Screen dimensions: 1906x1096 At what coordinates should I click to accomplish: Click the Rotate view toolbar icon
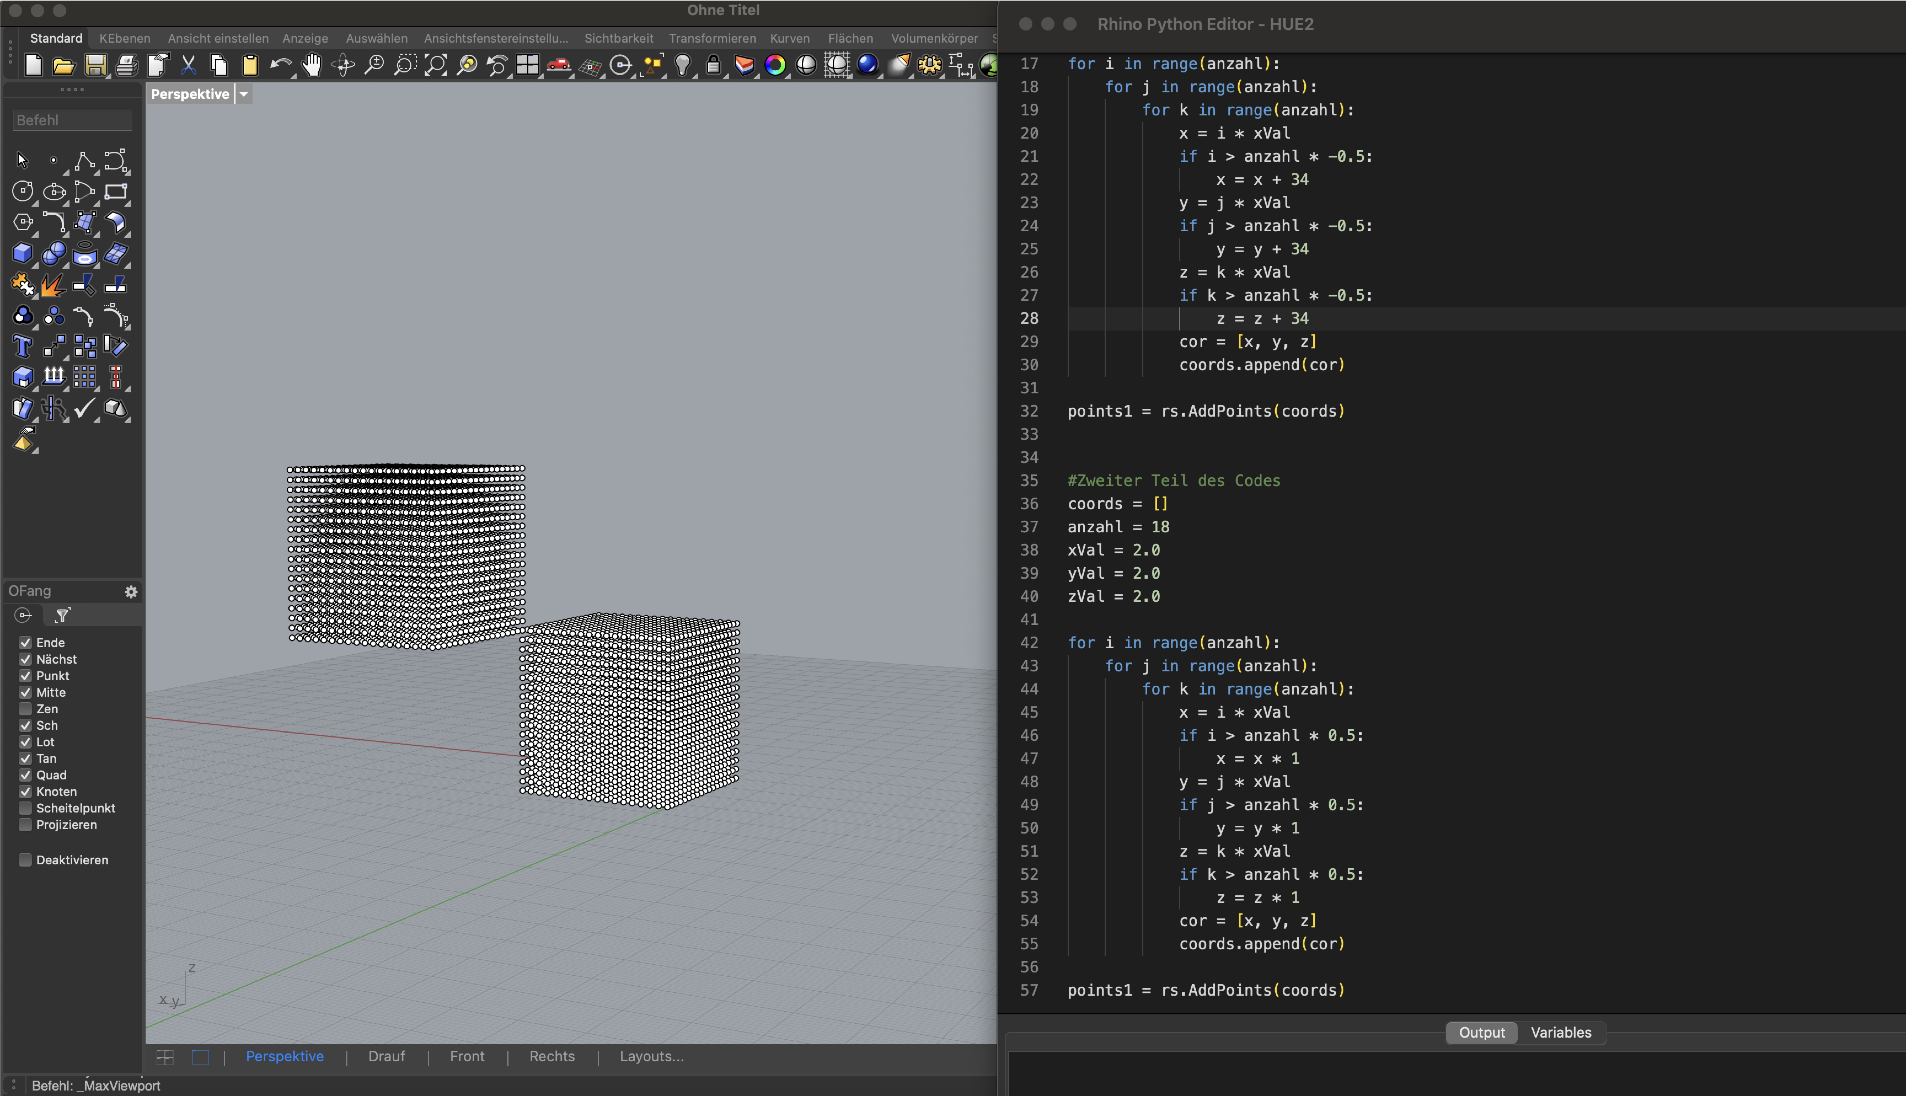[343, 65]
